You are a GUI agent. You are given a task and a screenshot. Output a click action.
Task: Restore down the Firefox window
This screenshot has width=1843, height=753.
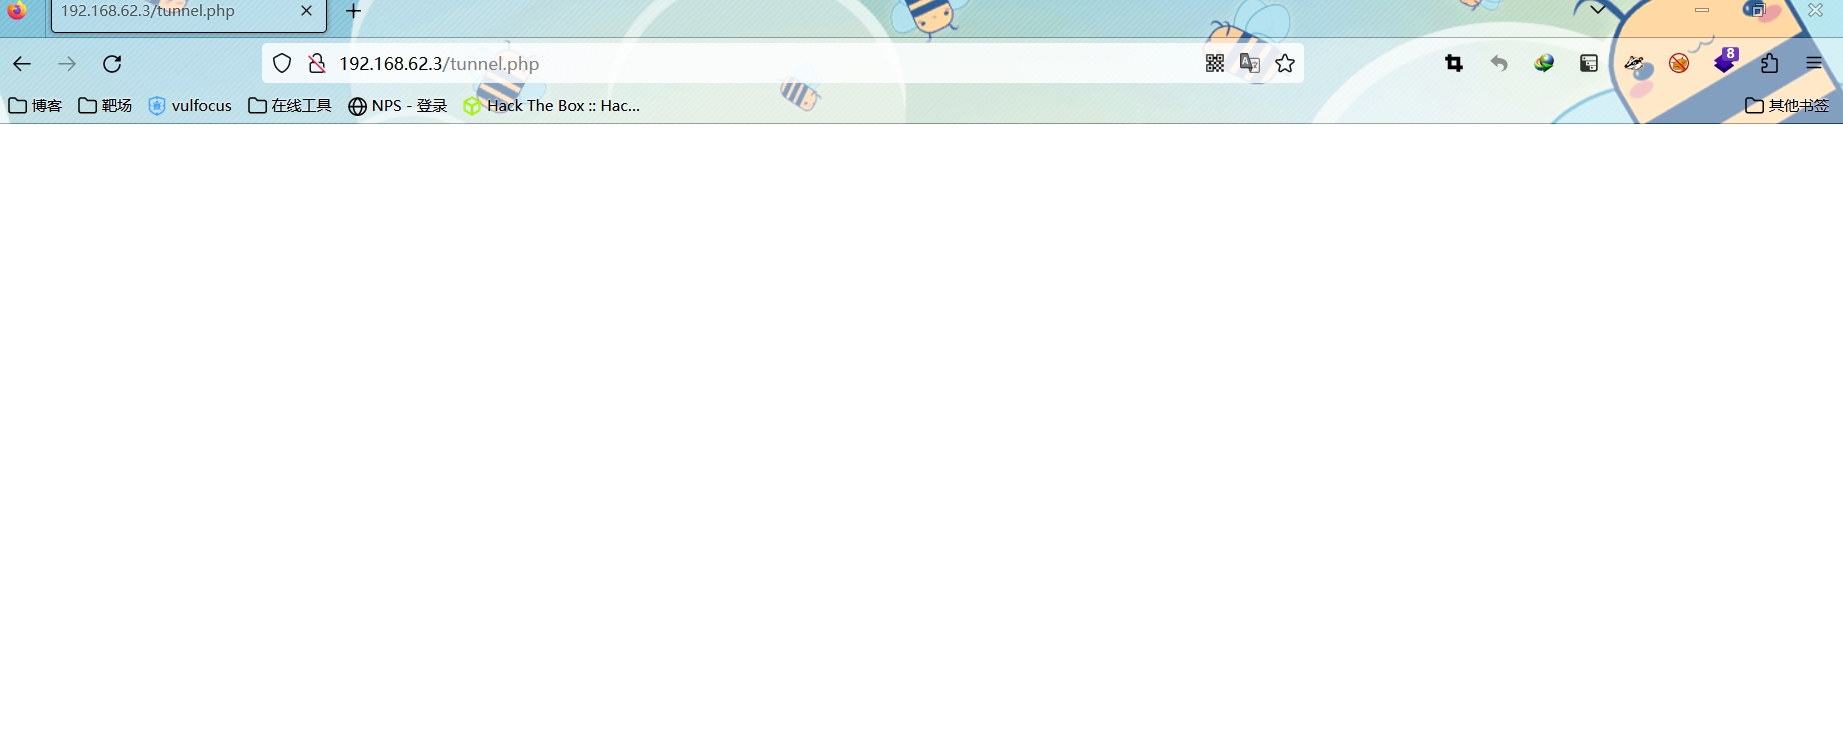click(1758, 10)
